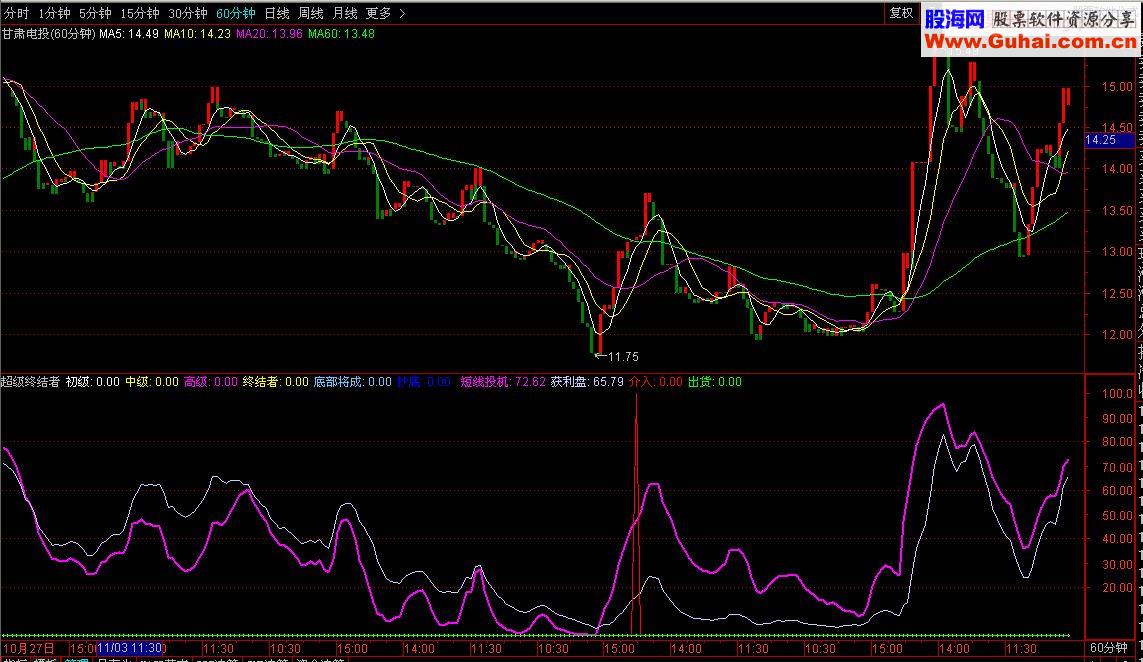Click the blue 14.25 current price tag
1143x662 pixels.
[x=1110, y=140]
